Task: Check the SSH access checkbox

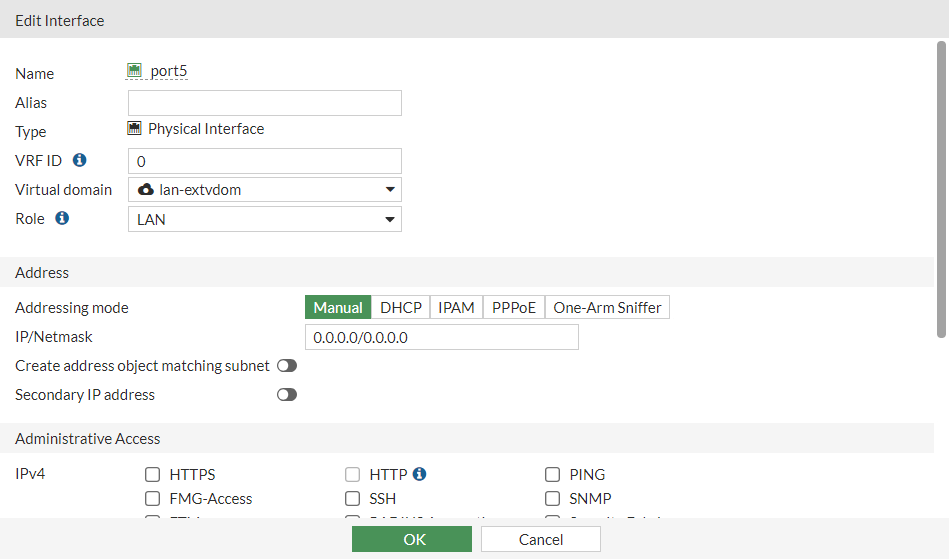Action: (x=352, y=498)
